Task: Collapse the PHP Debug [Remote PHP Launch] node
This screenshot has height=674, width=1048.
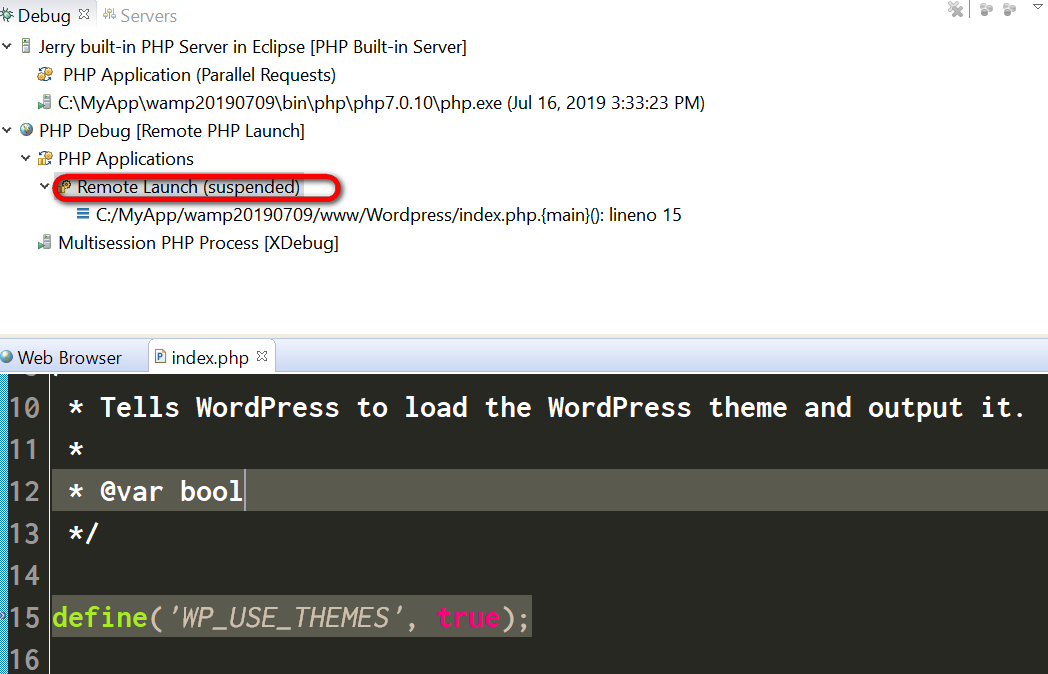Action: (x=7, y=130)
